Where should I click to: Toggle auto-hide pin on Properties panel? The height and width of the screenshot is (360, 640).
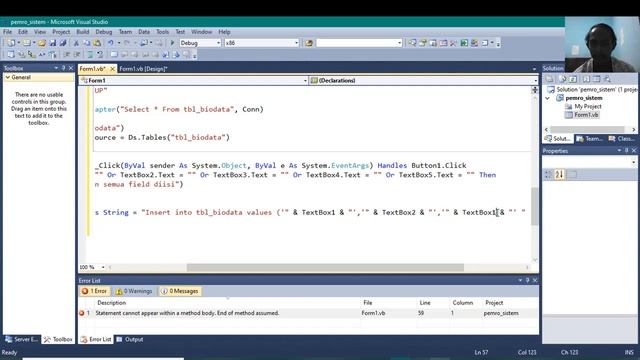point(627,151)
